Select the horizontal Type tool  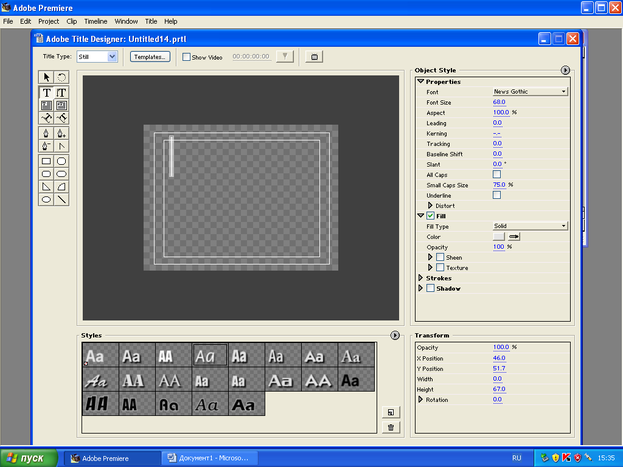point(46,92)
